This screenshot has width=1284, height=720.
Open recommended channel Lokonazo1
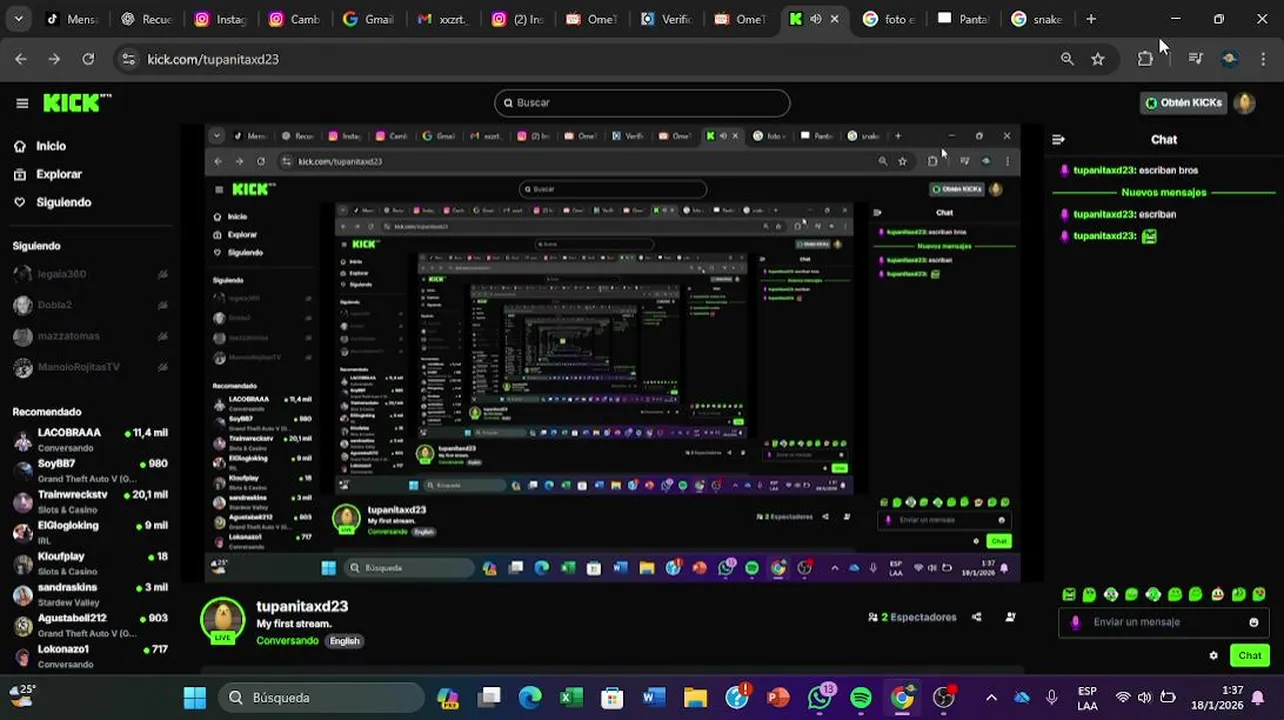pos(90,657)
